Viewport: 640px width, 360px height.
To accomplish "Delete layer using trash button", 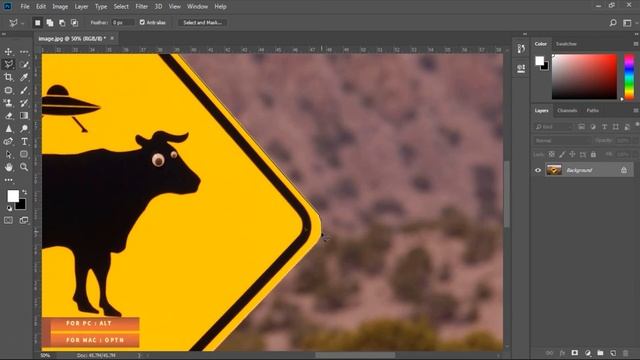I will (x=626, y=353).
